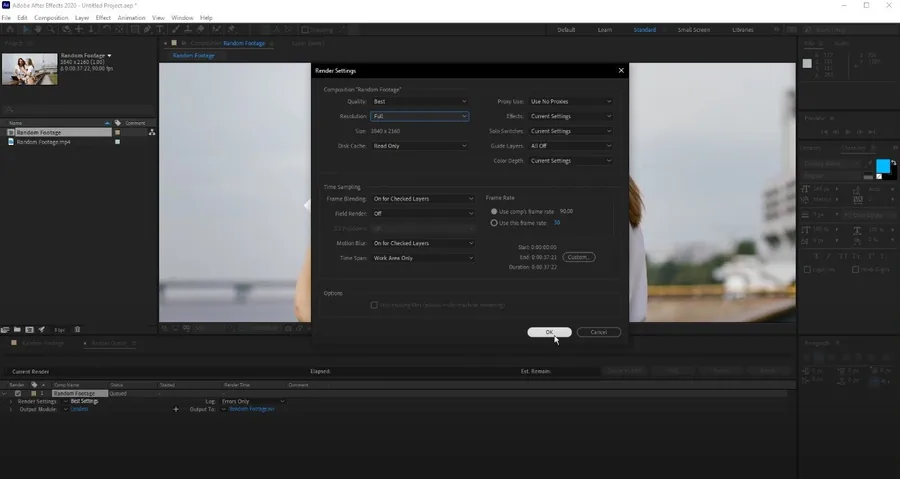Image resolution: width=900 pixels, height=479 pixels.
Task: Select the Zoom magnifier tool
Action: click(51, 29)
